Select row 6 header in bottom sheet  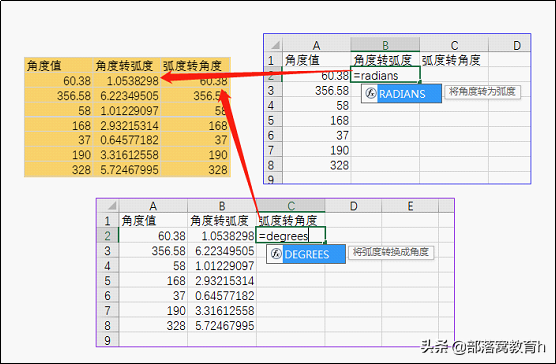click(108, 295)
